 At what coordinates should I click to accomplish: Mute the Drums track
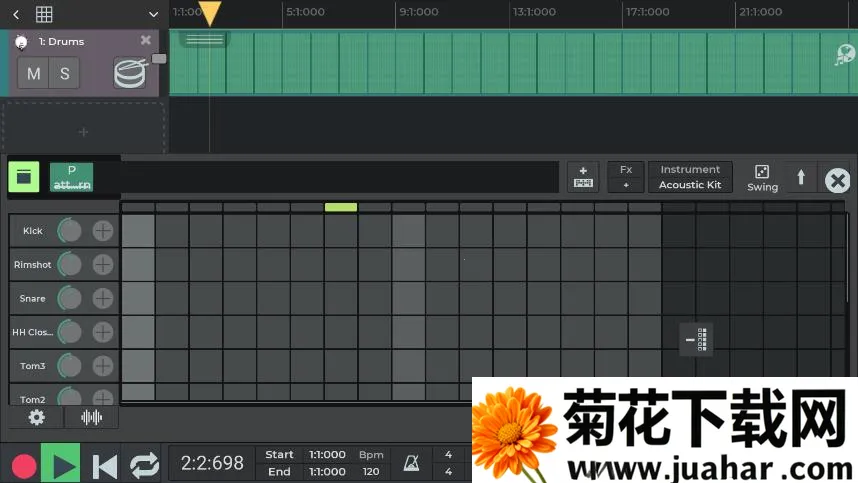tap(33, 73)
